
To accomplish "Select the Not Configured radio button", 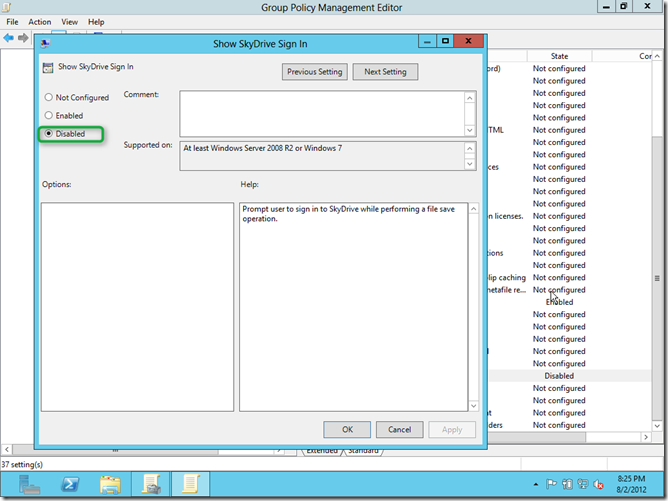I will click(49, 98).
